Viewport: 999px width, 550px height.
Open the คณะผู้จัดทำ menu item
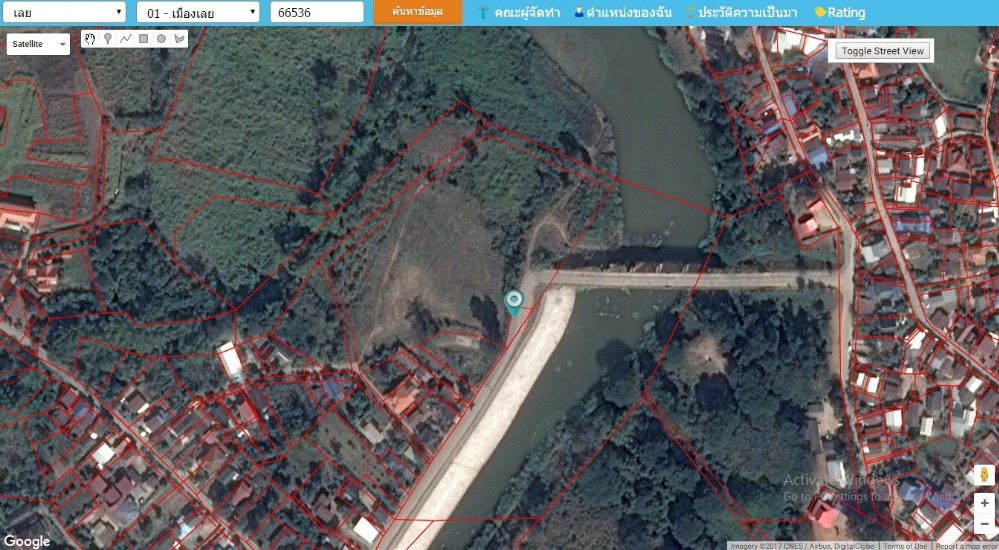coord(518,13)
